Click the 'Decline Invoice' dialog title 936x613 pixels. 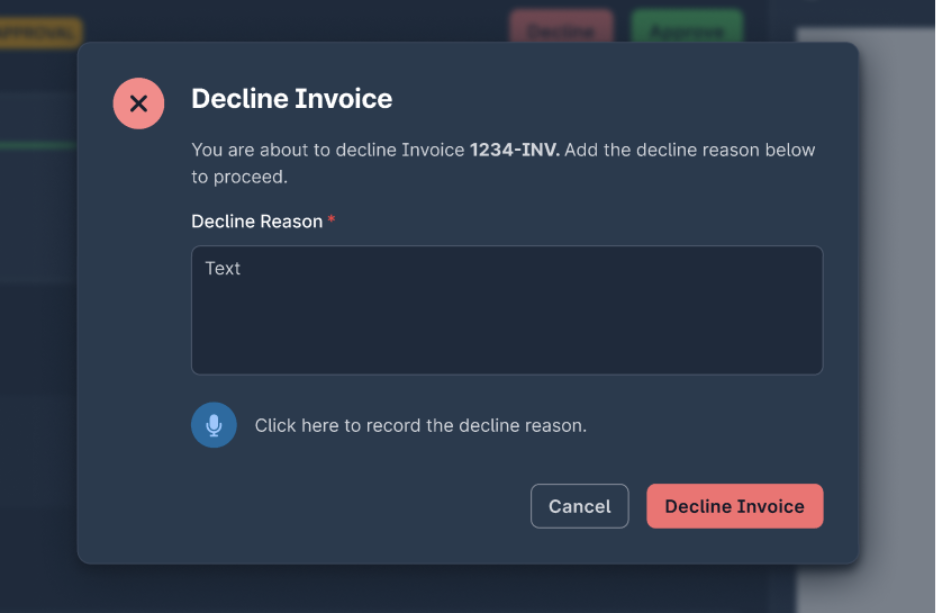point(291,99)
